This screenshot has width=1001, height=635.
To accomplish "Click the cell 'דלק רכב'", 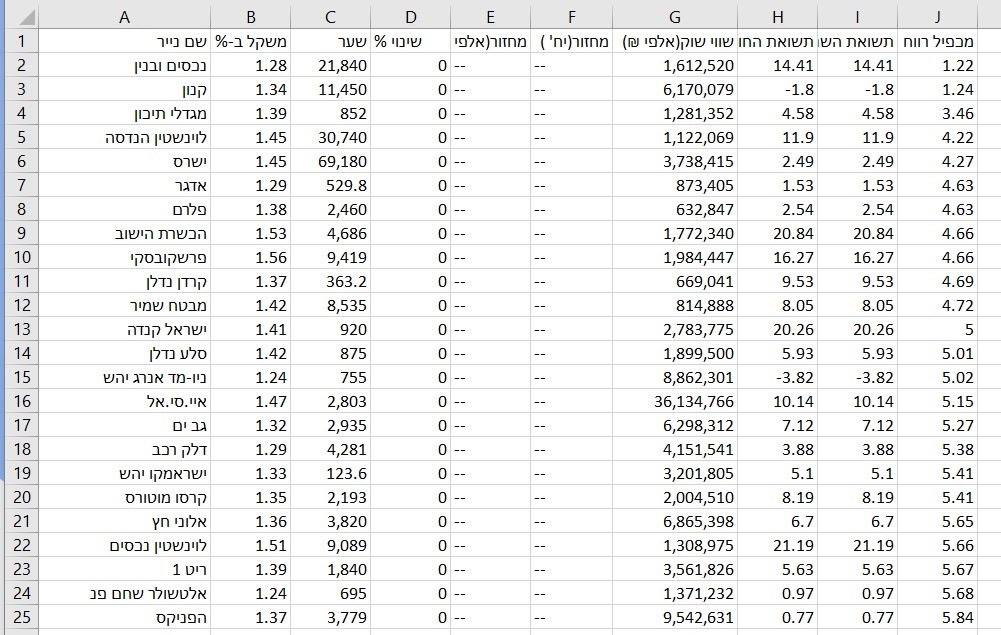I will coord(124,449).
